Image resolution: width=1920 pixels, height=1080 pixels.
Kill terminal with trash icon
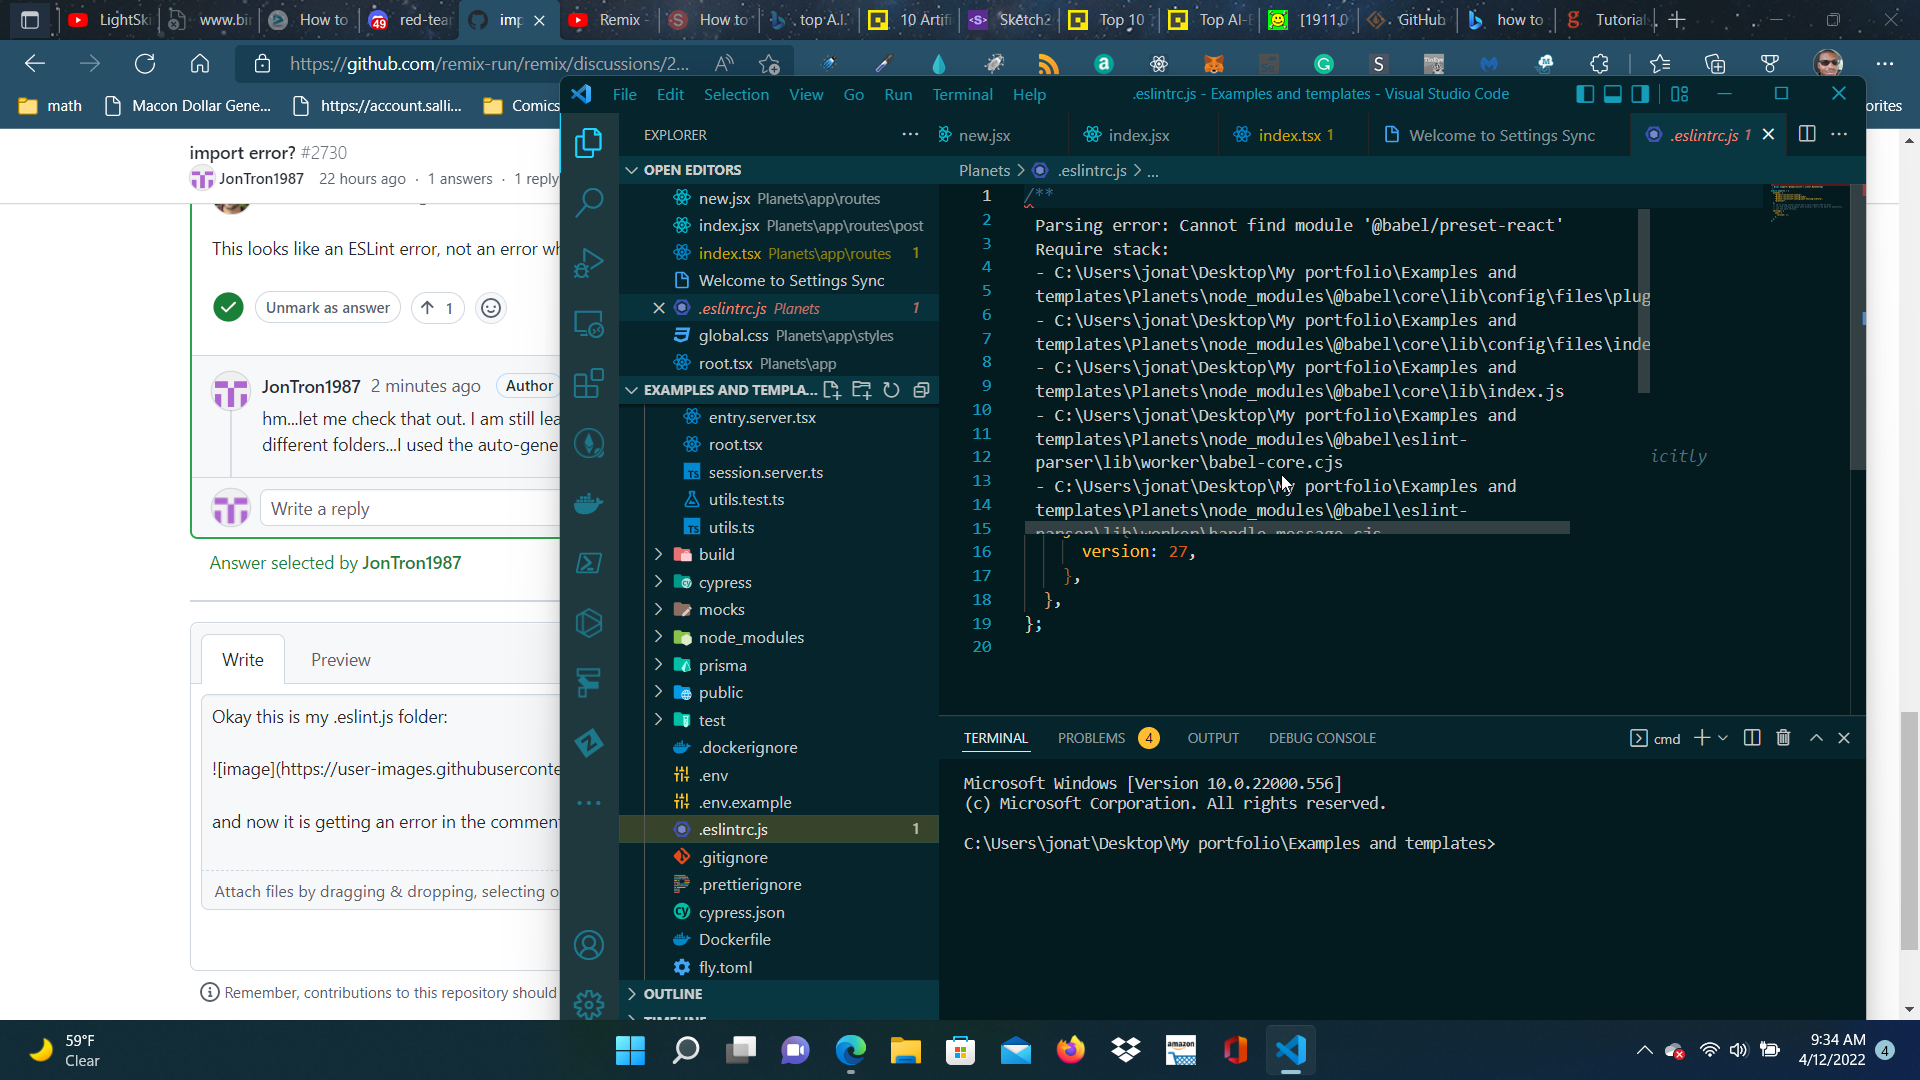point(1783,738)
